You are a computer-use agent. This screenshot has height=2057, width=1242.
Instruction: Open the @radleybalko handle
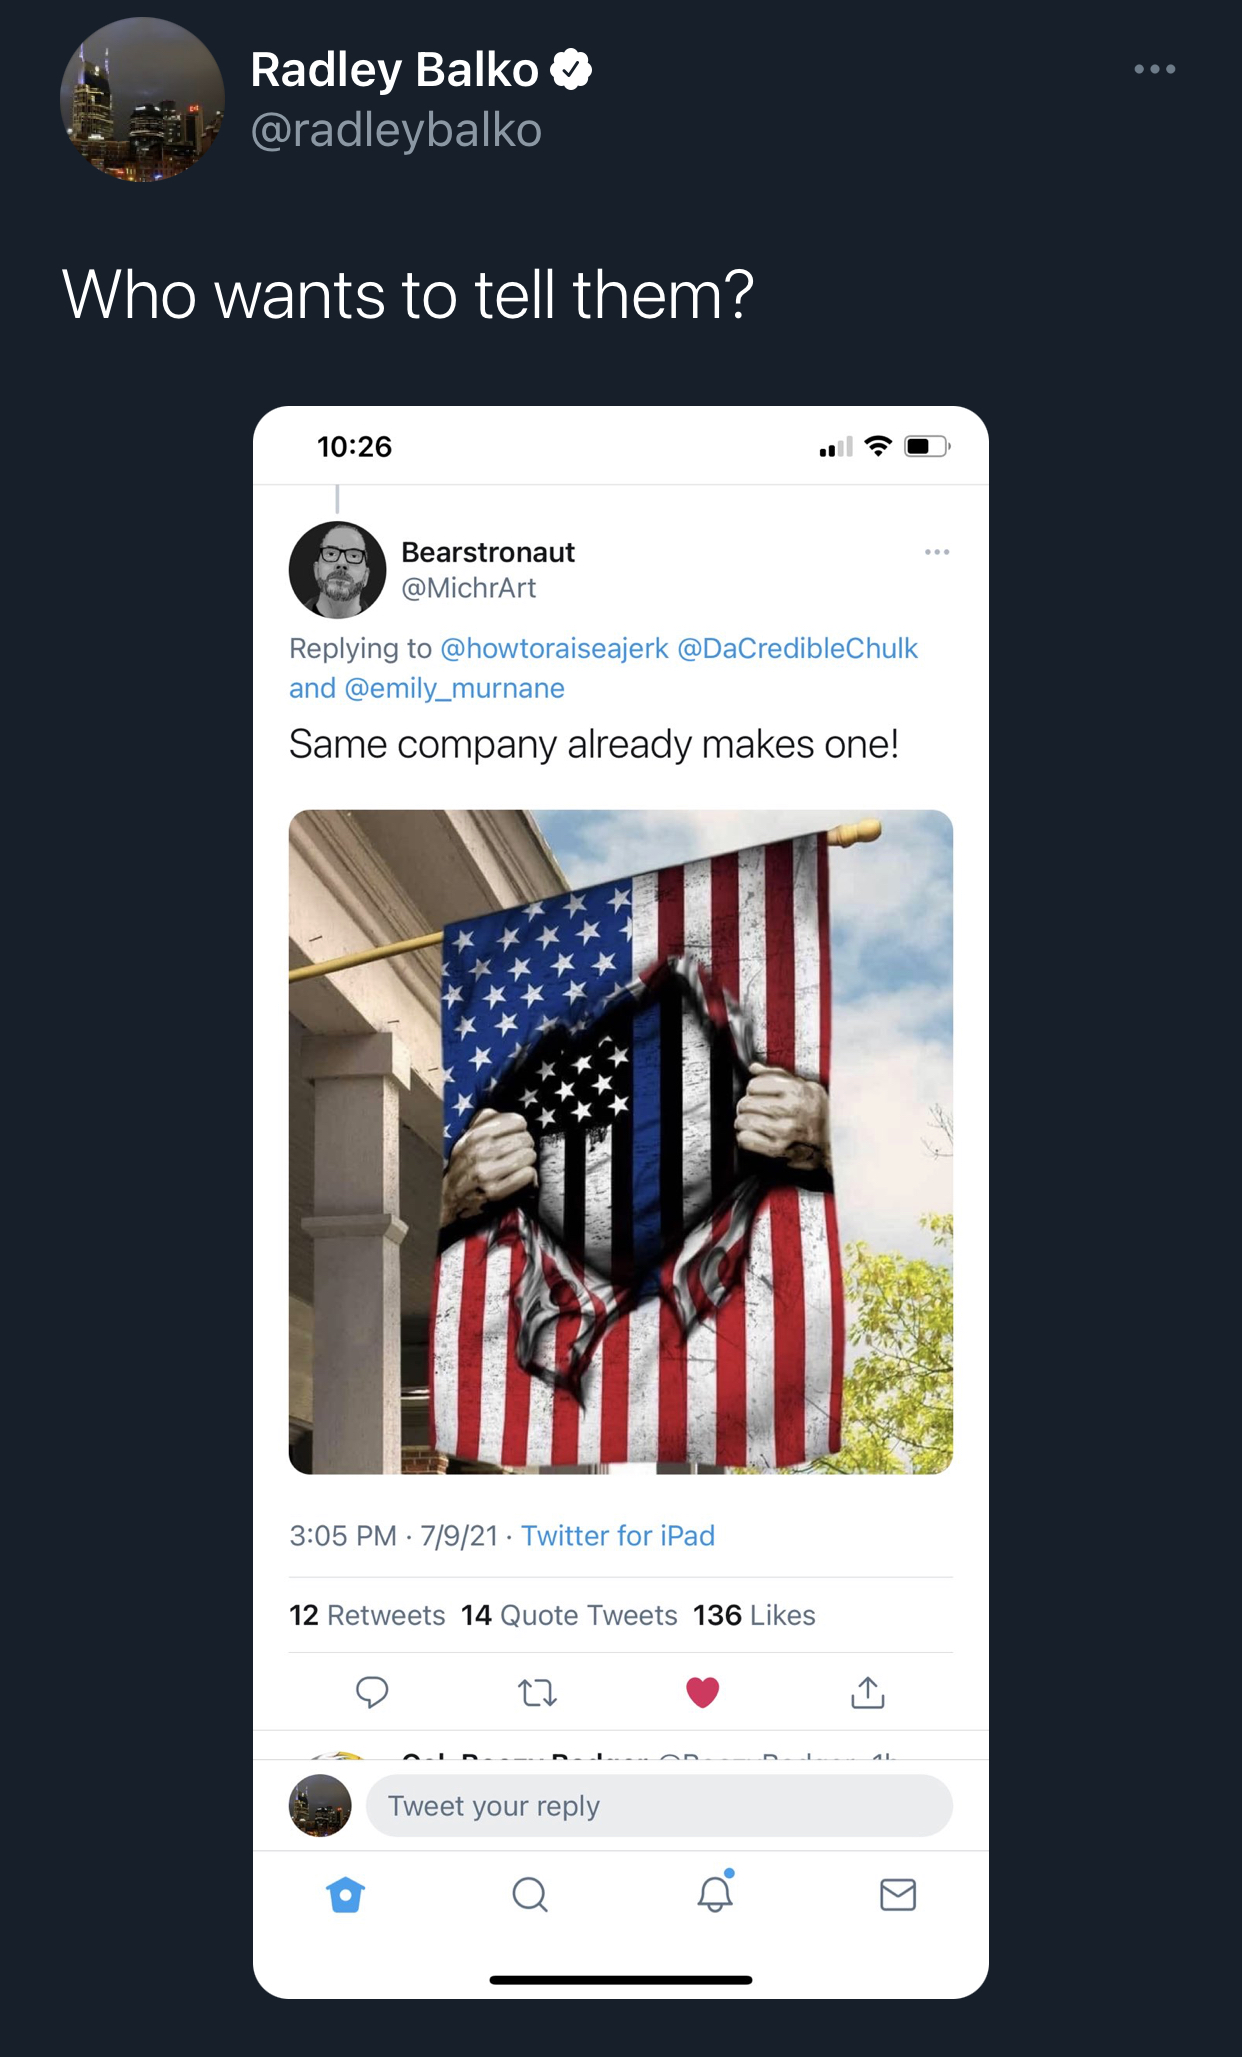coord(396,130)
